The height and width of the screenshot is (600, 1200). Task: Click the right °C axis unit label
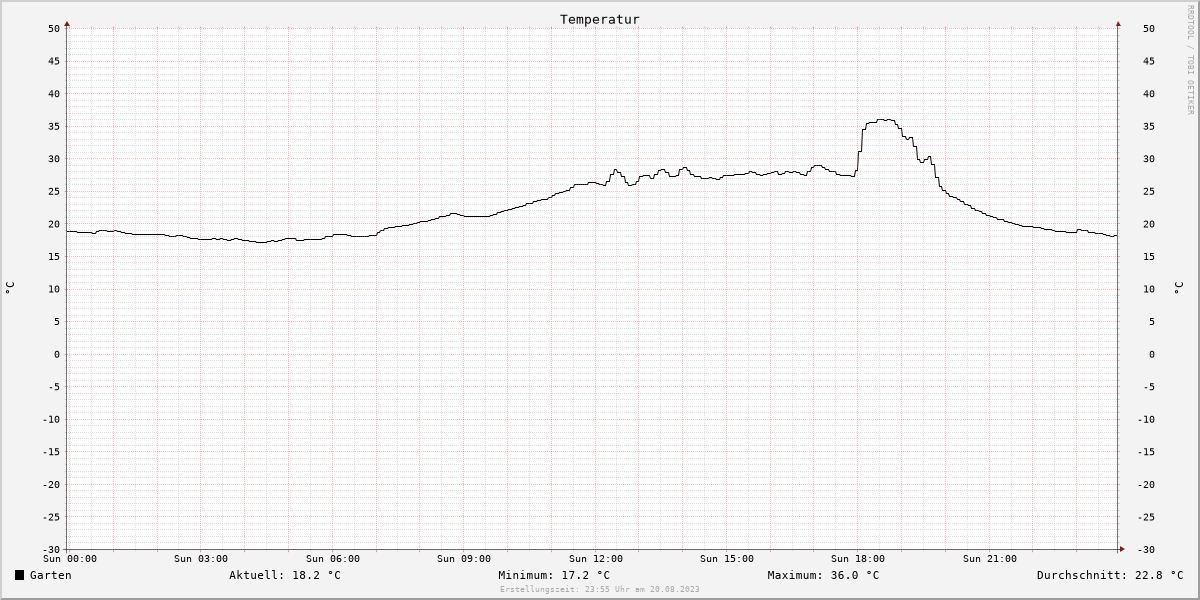tap(1178, 288)
